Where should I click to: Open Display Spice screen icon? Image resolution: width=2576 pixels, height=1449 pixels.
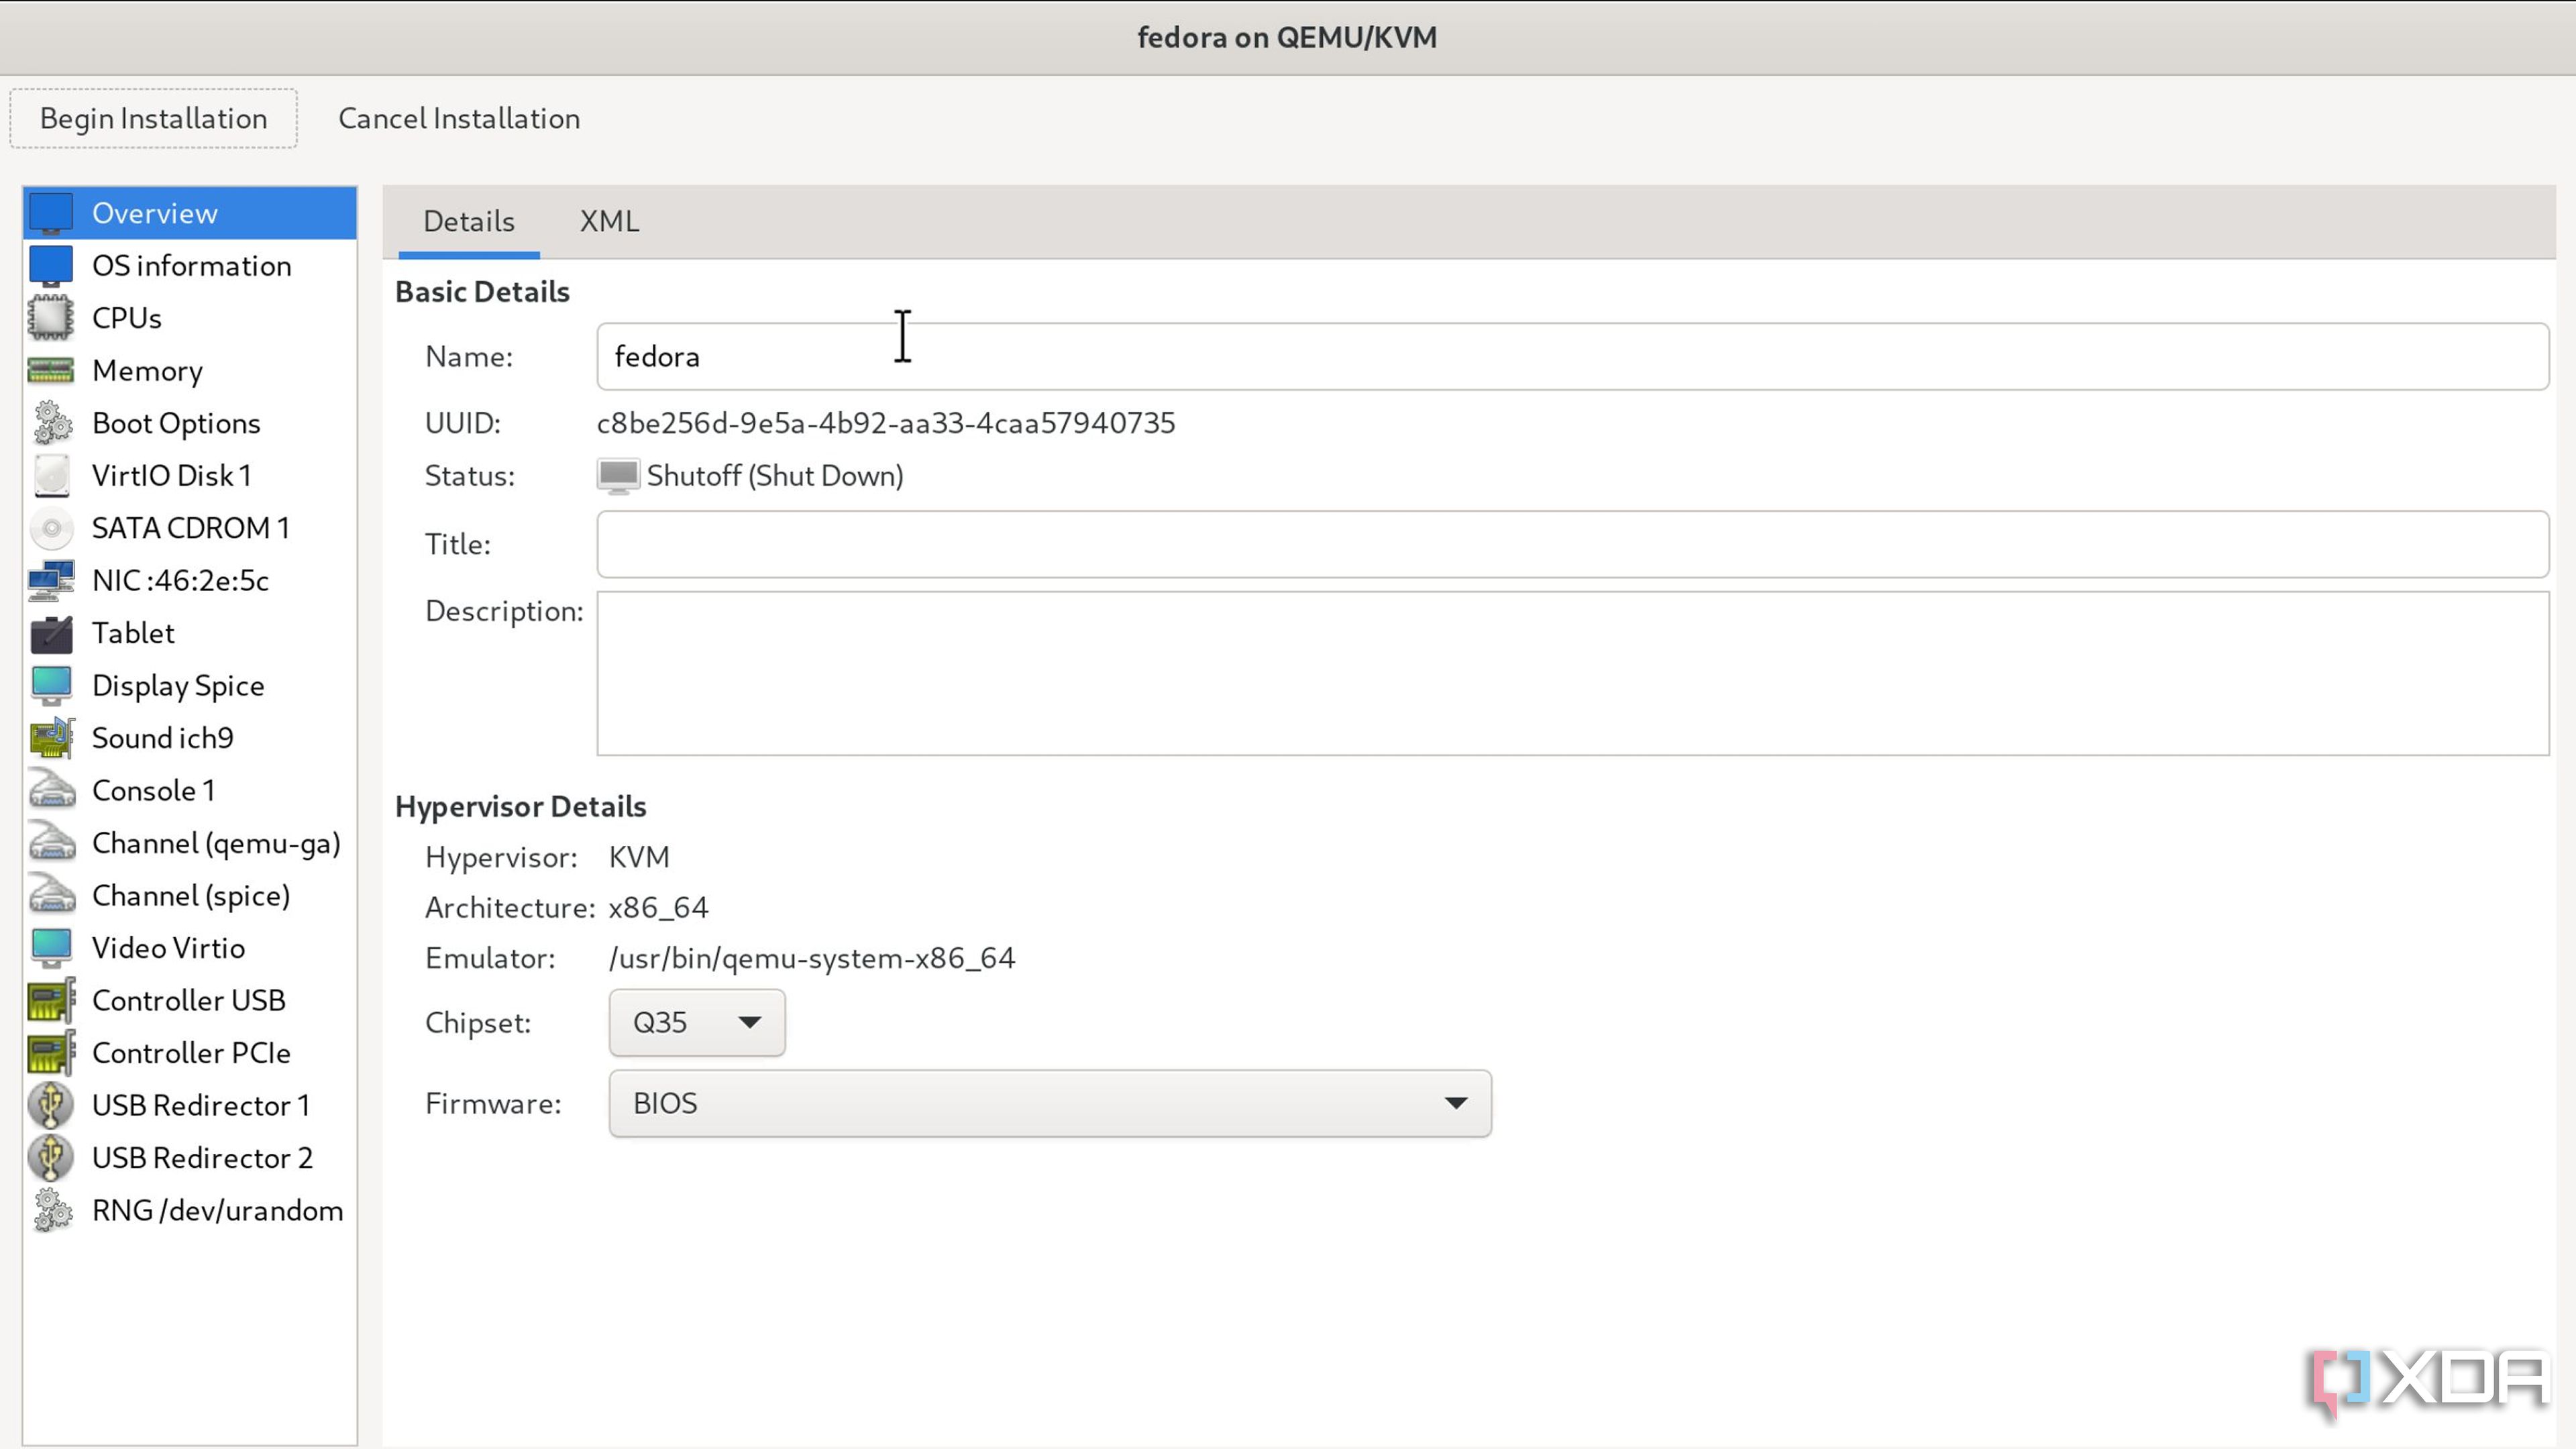[x=51, y=686]
